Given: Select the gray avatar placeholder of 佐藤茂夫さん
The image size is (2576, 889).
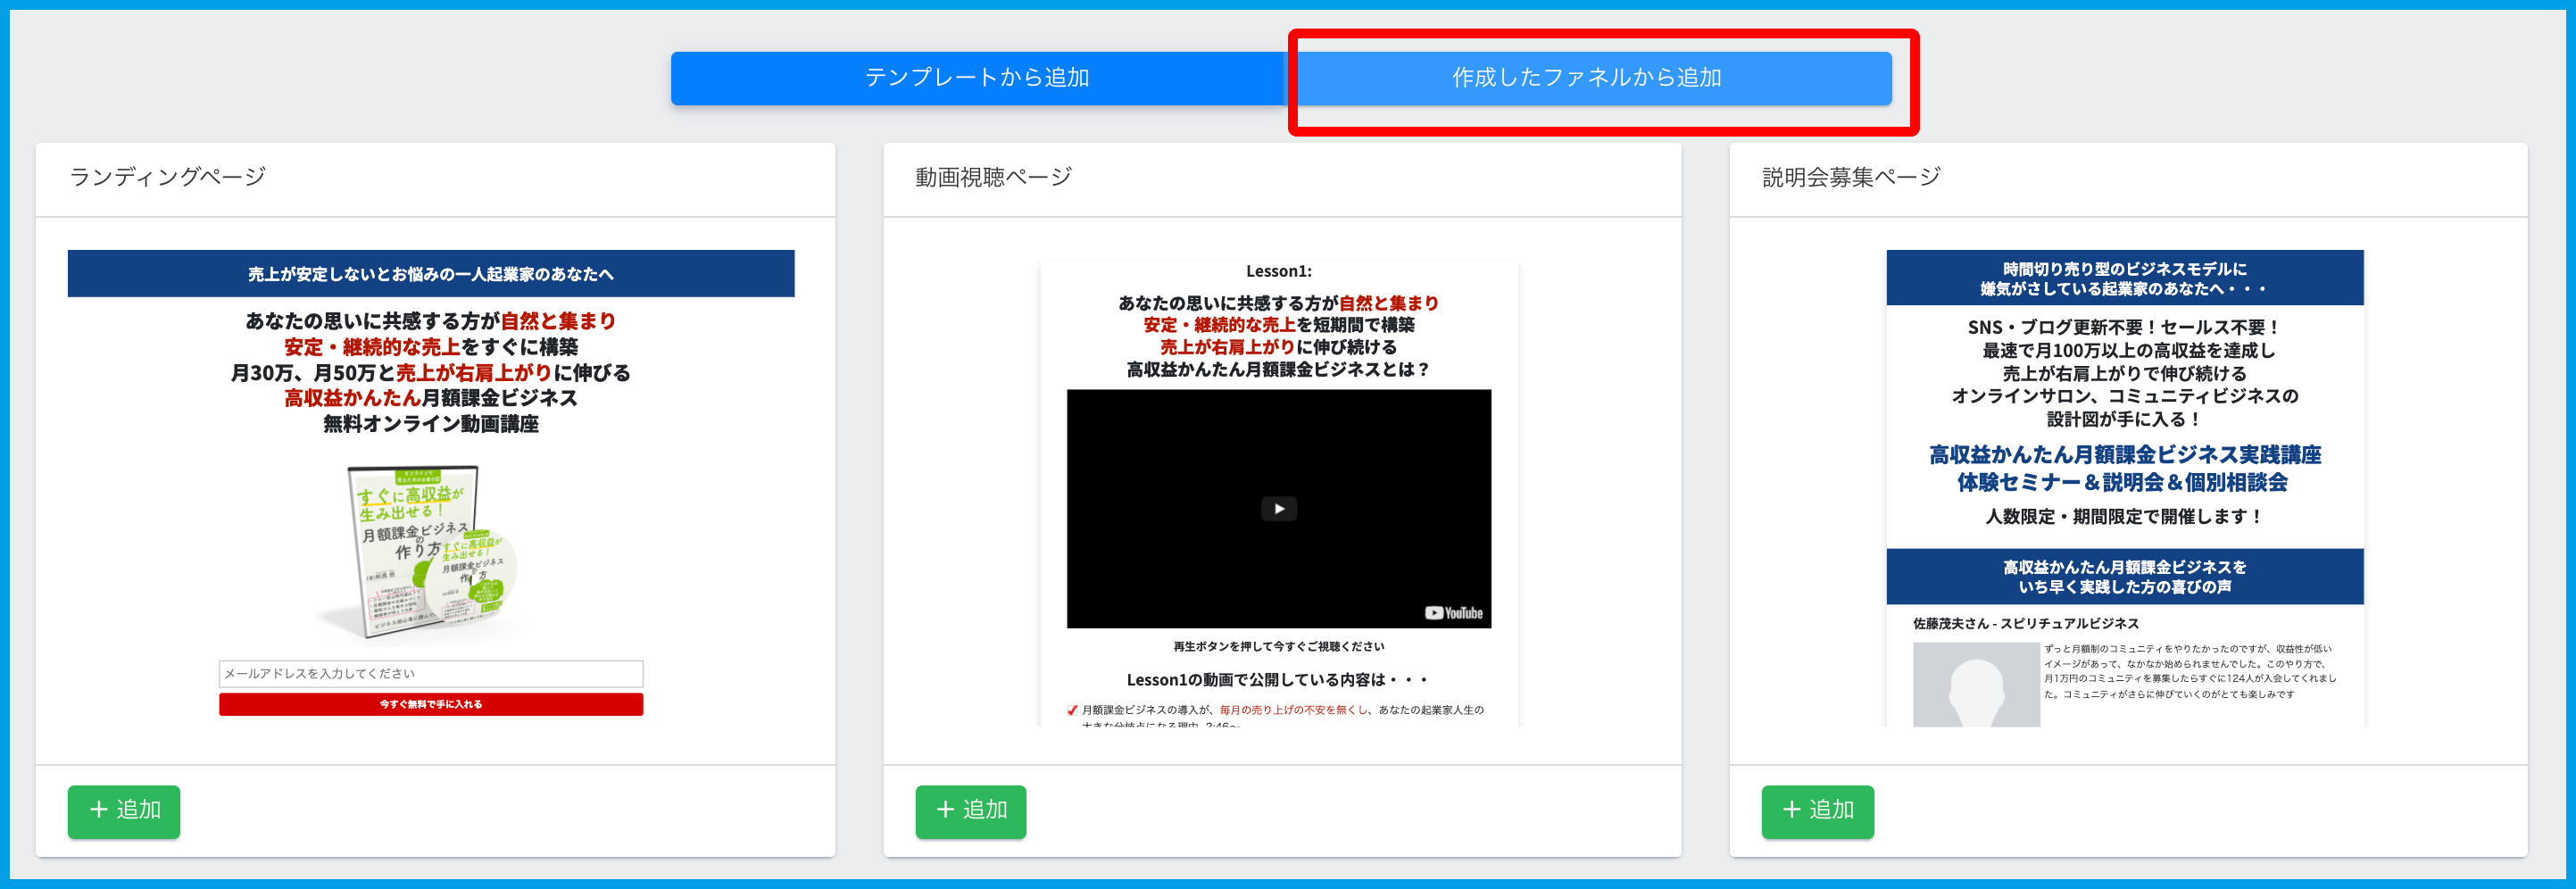Looking at the screenshot, I should [x=1975, y=685].
